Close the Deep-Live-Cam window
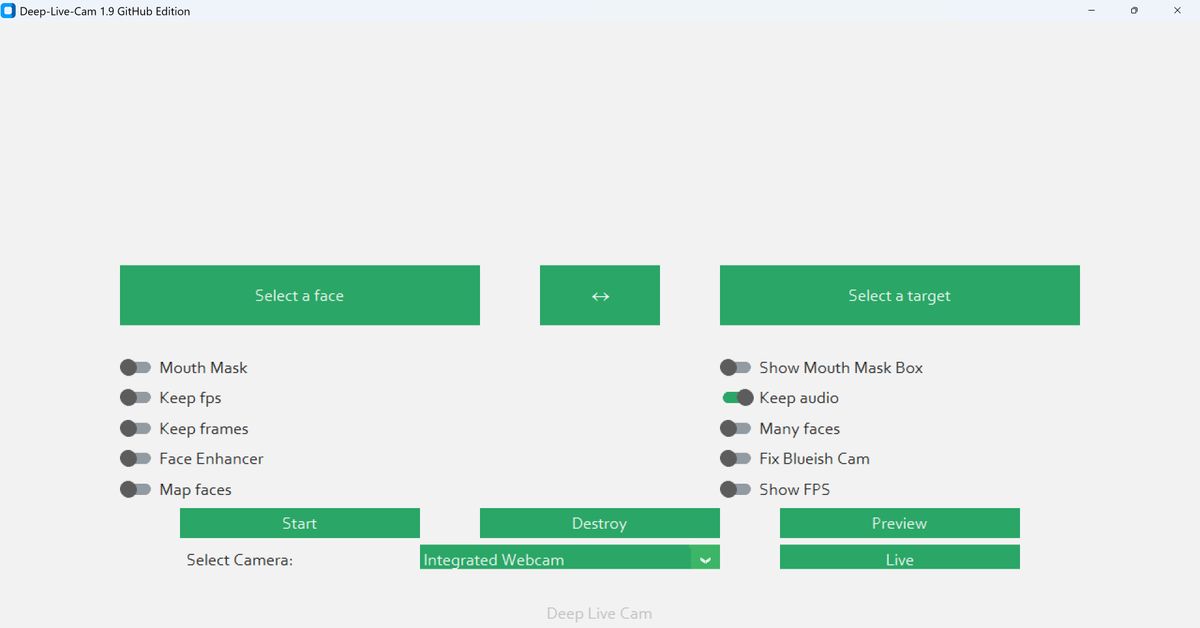Image resolution: width=1200 pixels, height=628 pixels. [x=1177, y=11]
